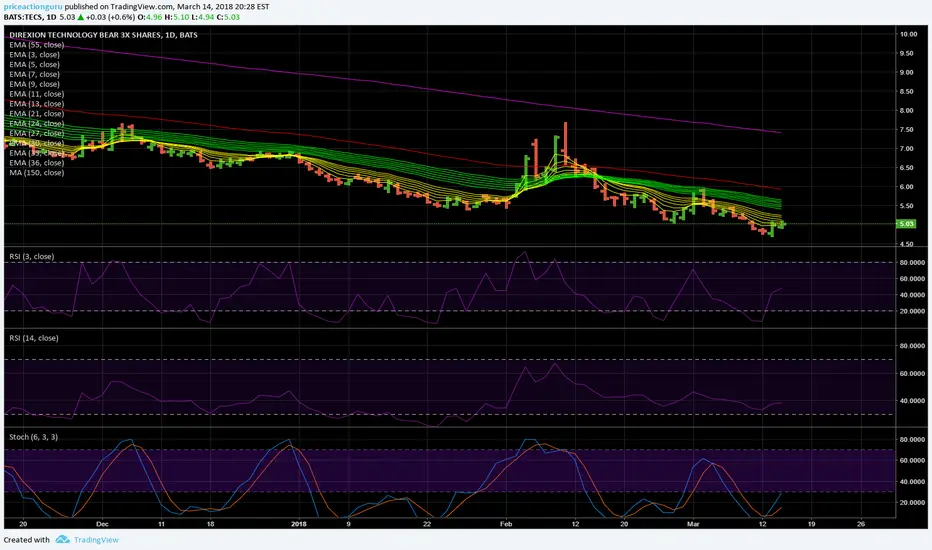Screen dimensions: 932x550
Task: Select the Stoch (6, 3, 3) indicator label
Action: [33, 437]
